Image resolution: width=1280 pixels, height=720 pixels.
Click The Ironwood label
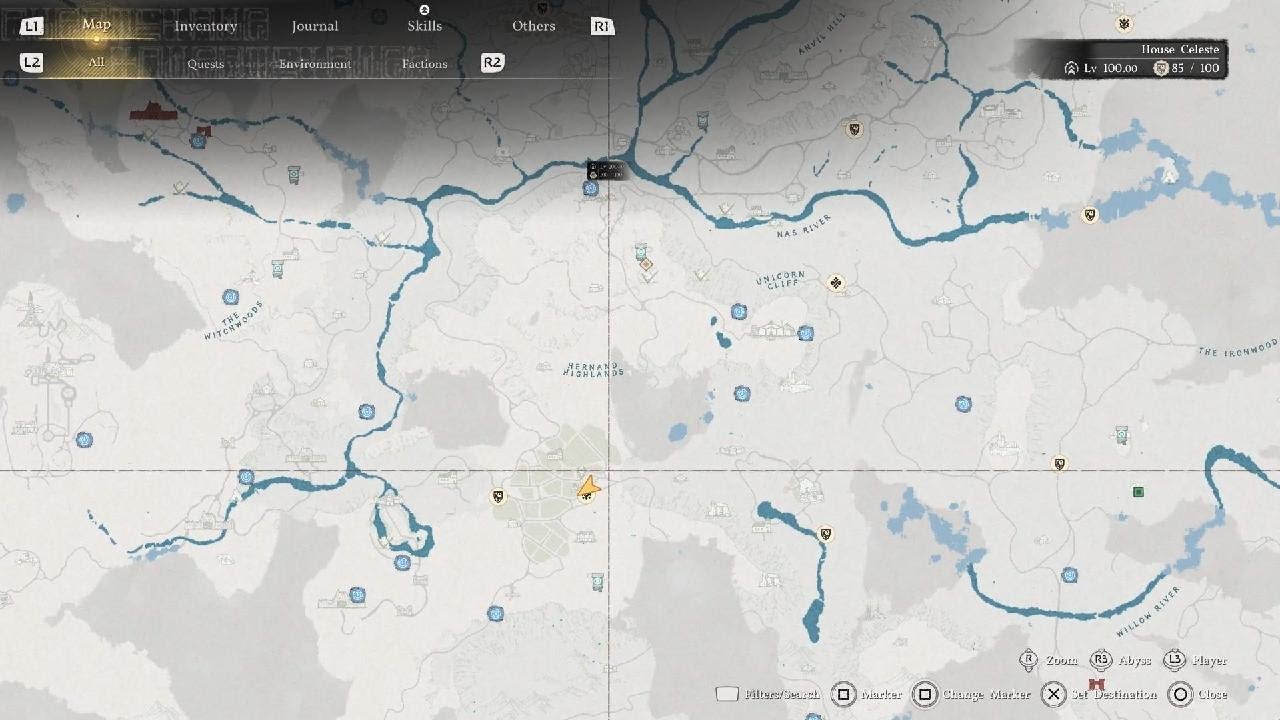click(x=1238, y=348)
